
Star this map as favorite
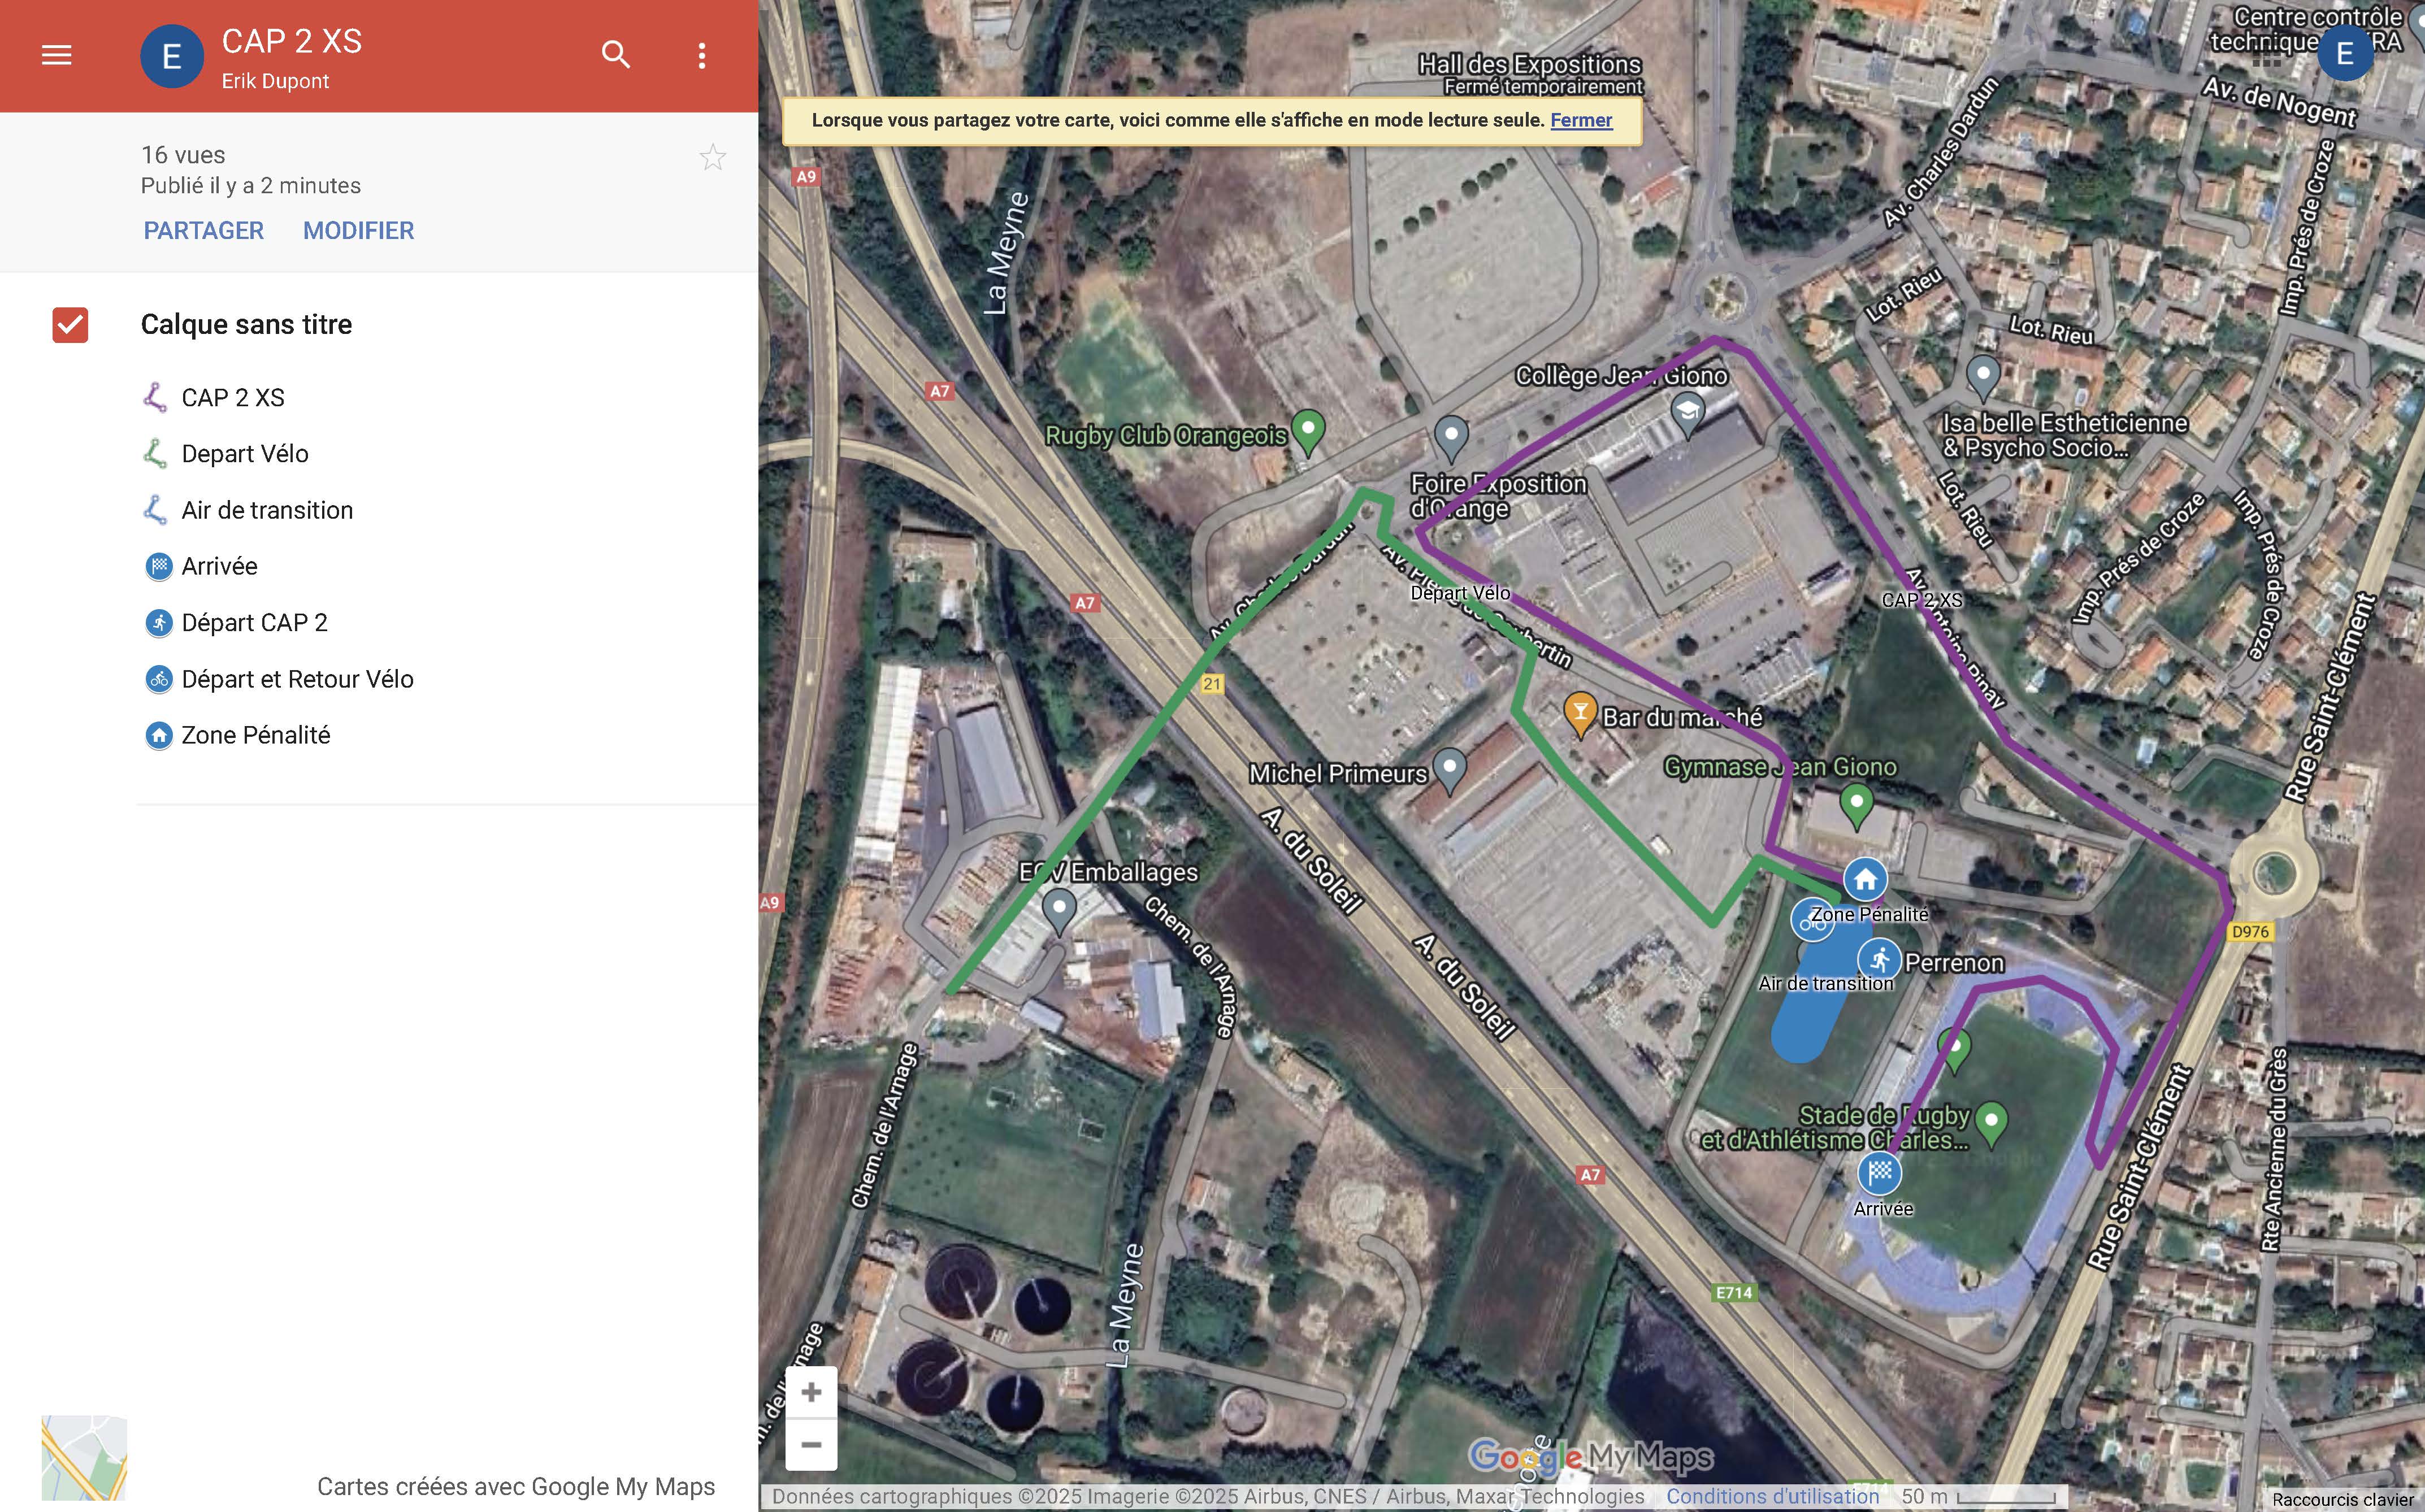[712, 157]
